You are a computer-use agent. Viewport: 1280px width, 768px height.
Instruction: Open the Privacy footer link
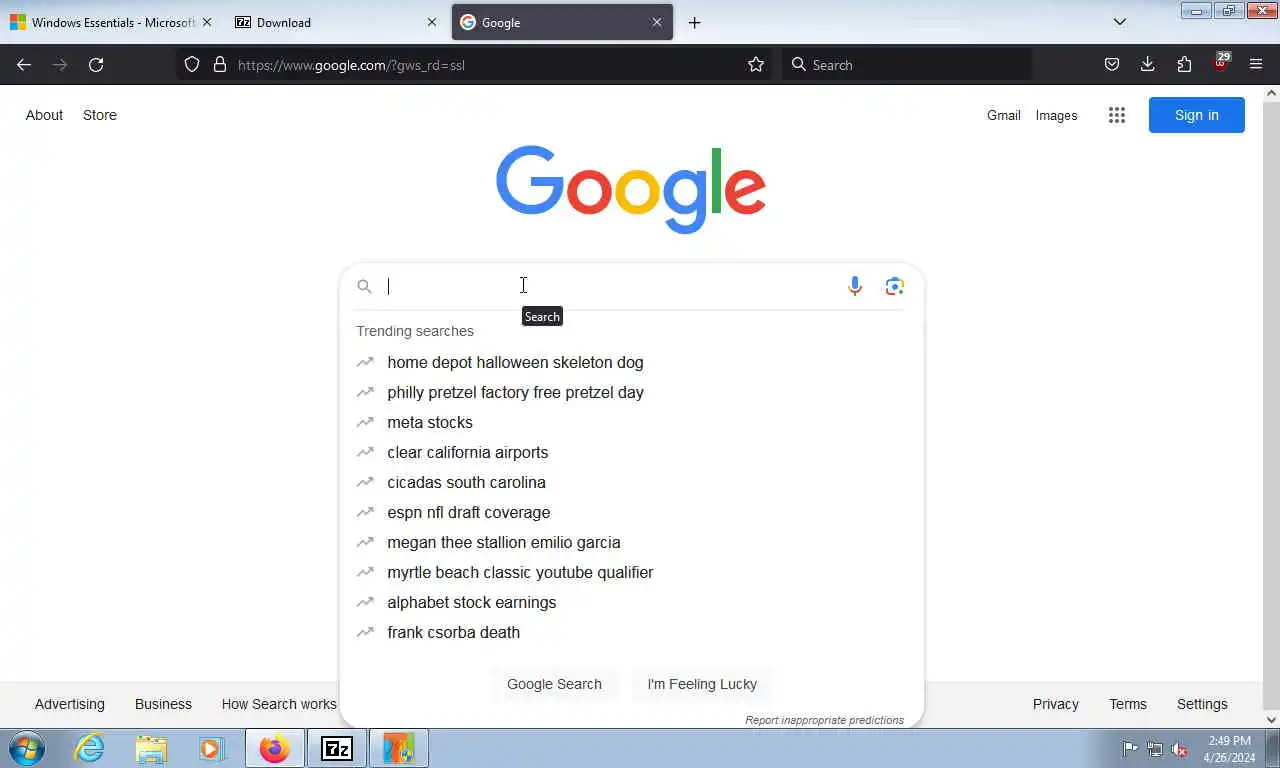[x=1055, y=704]
